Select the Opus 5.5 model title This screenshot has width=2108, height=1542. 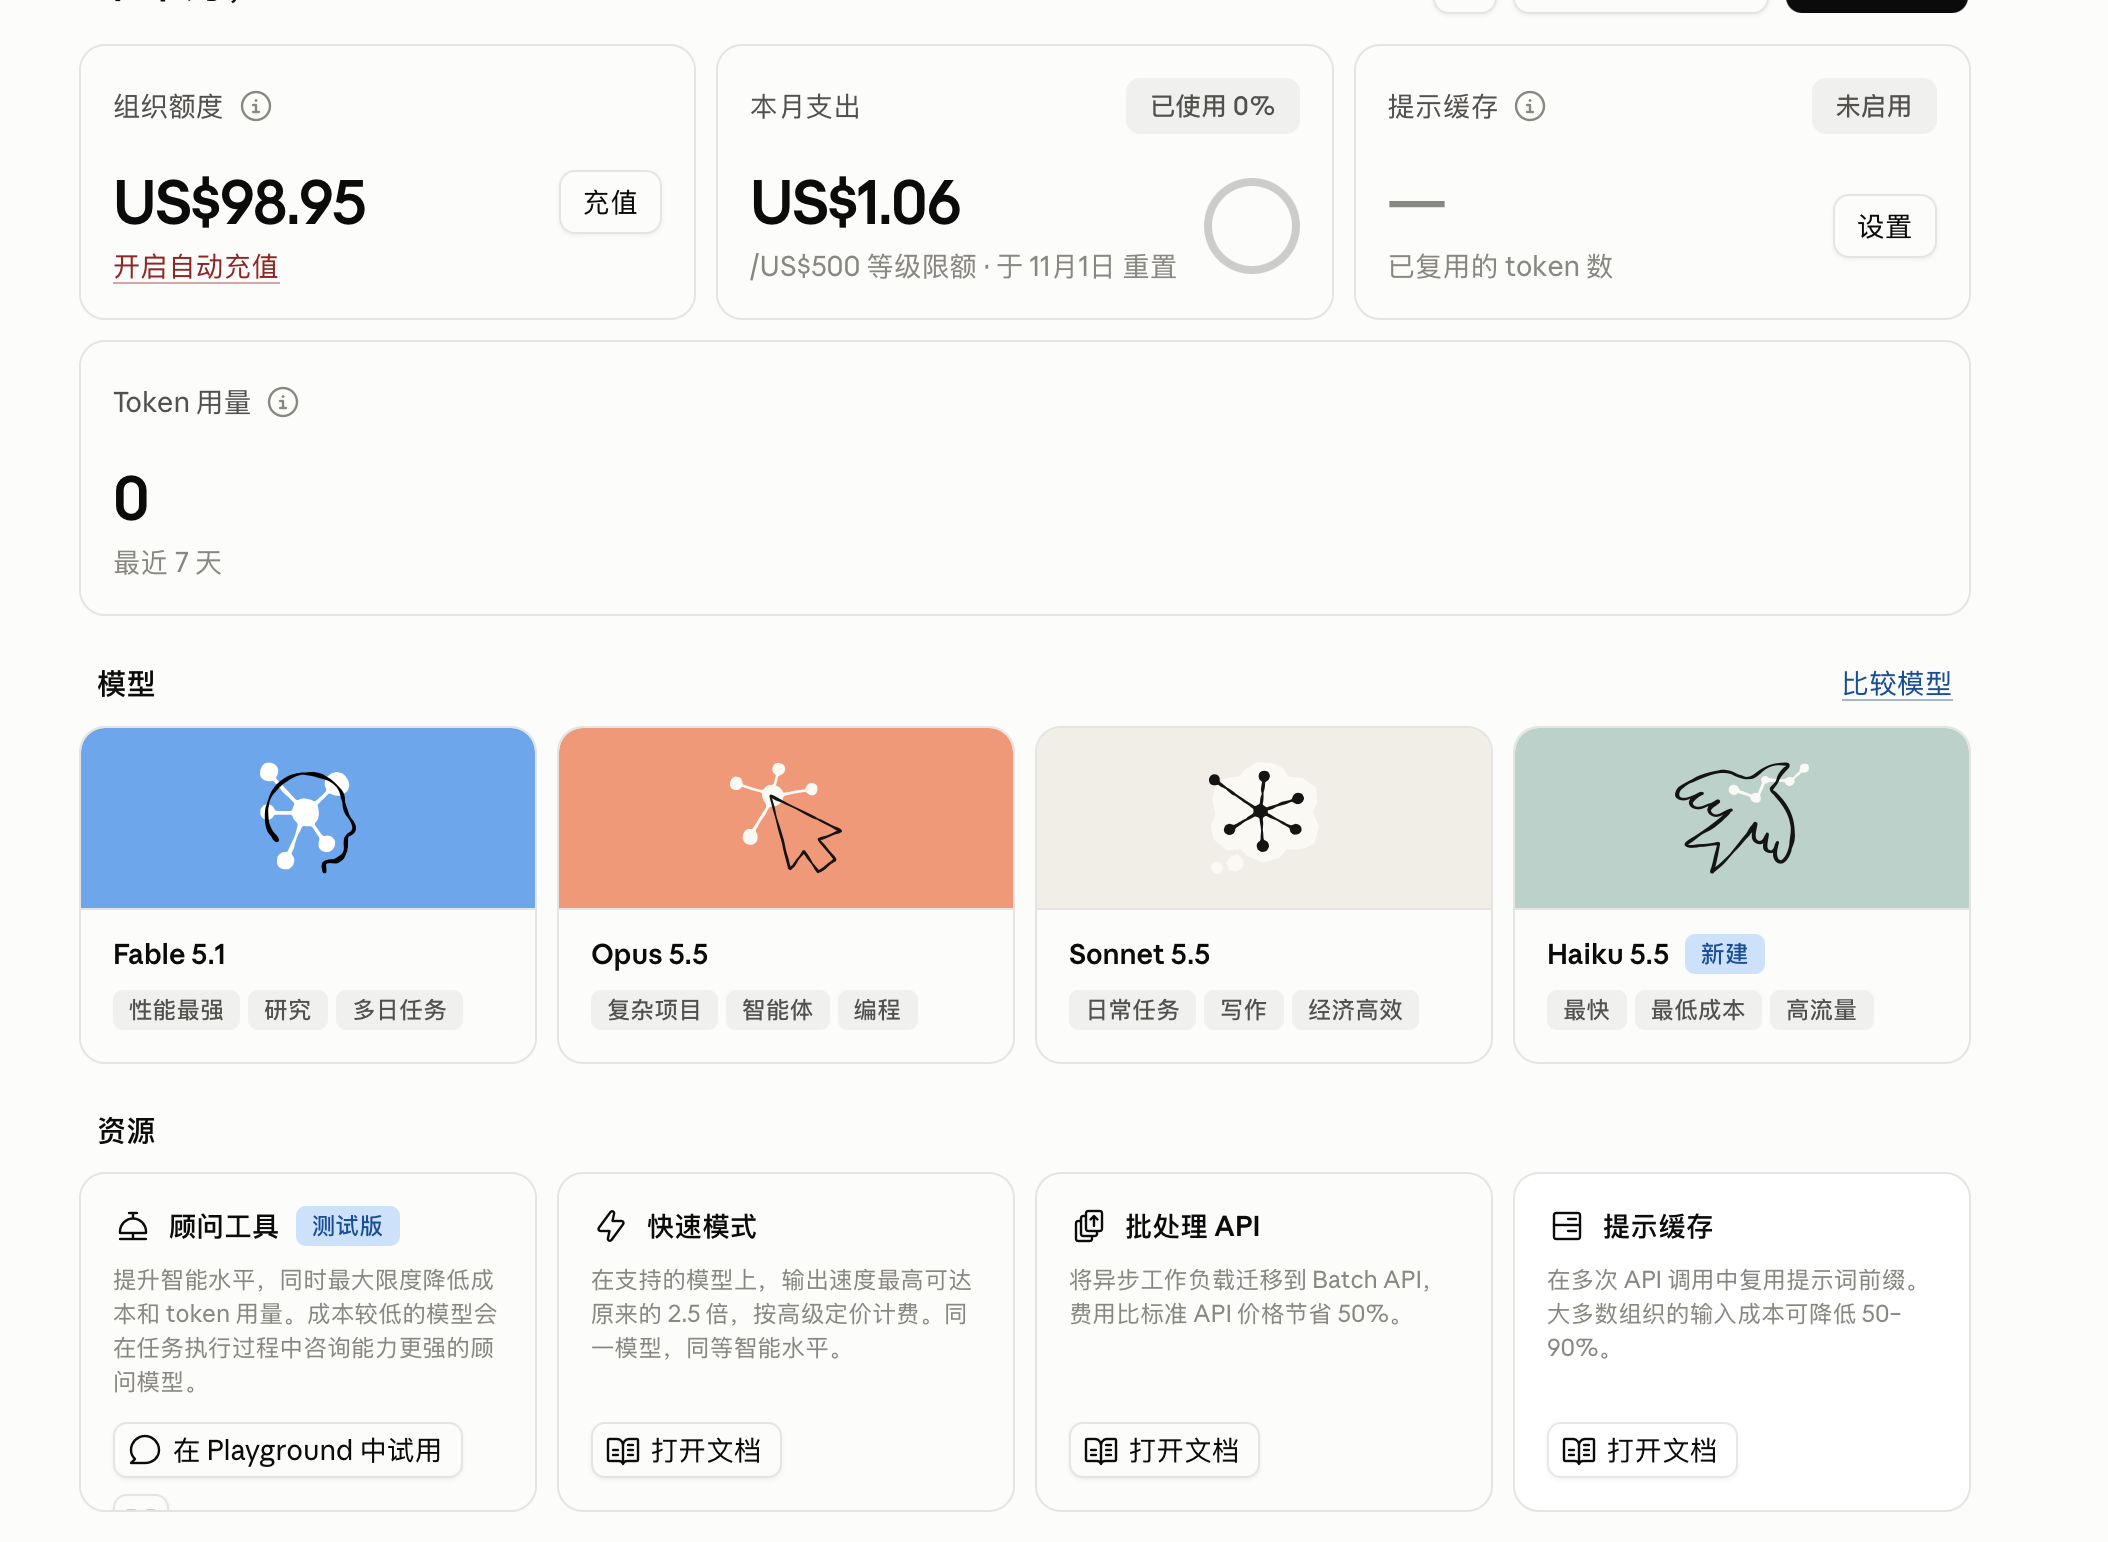[x=649, y=954]
